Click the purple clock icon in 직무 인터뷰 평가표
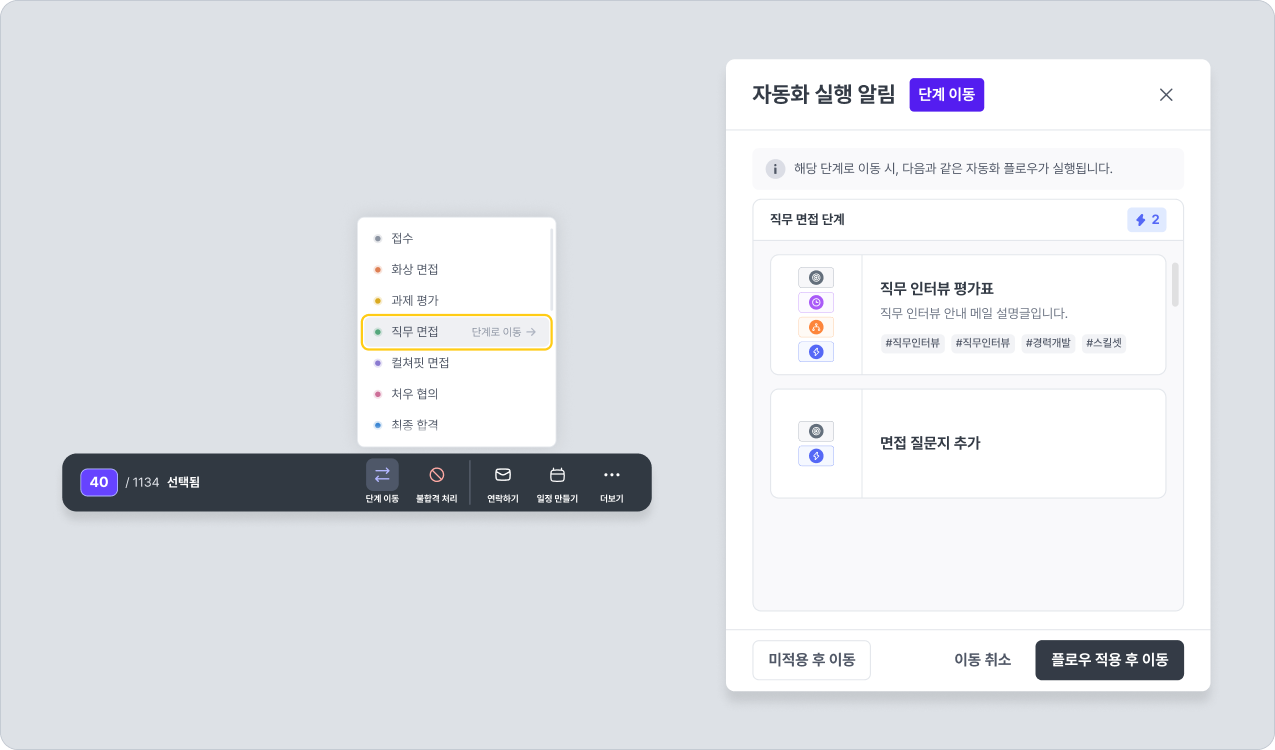This screenshot has width=1275, height=750. tap(816, 302)
